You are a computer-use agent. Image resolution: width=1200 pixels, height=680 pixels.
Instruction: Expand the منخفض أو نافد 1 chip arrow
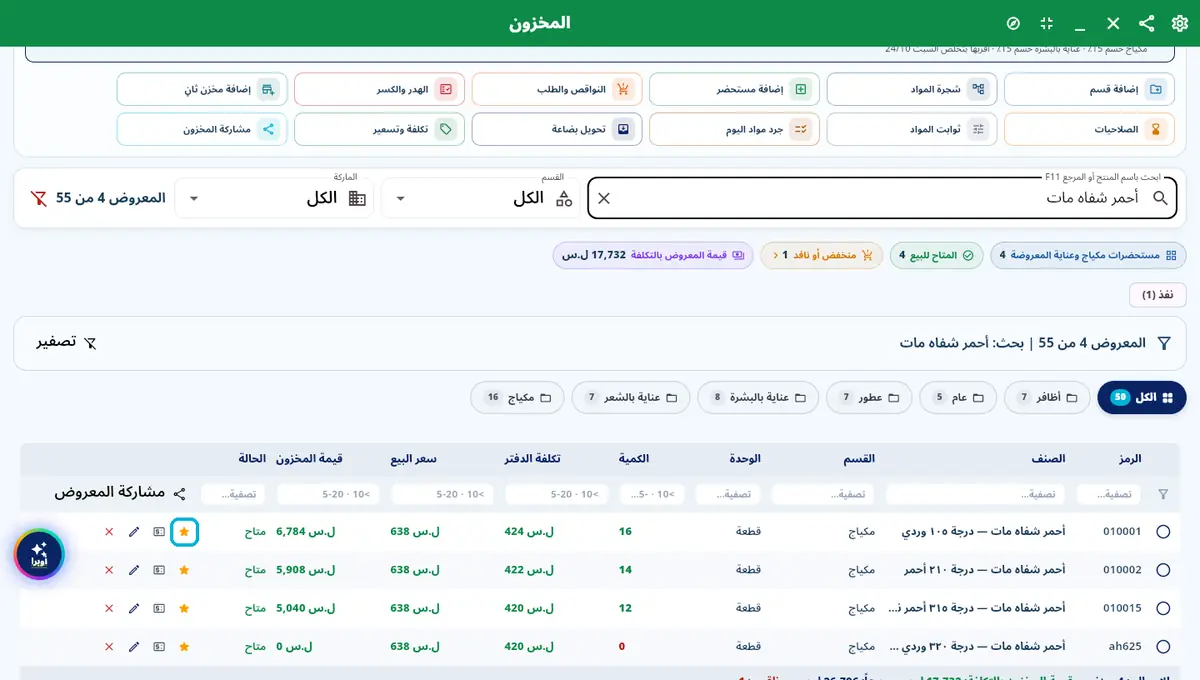pyautogui.click(x=776, y=256)
